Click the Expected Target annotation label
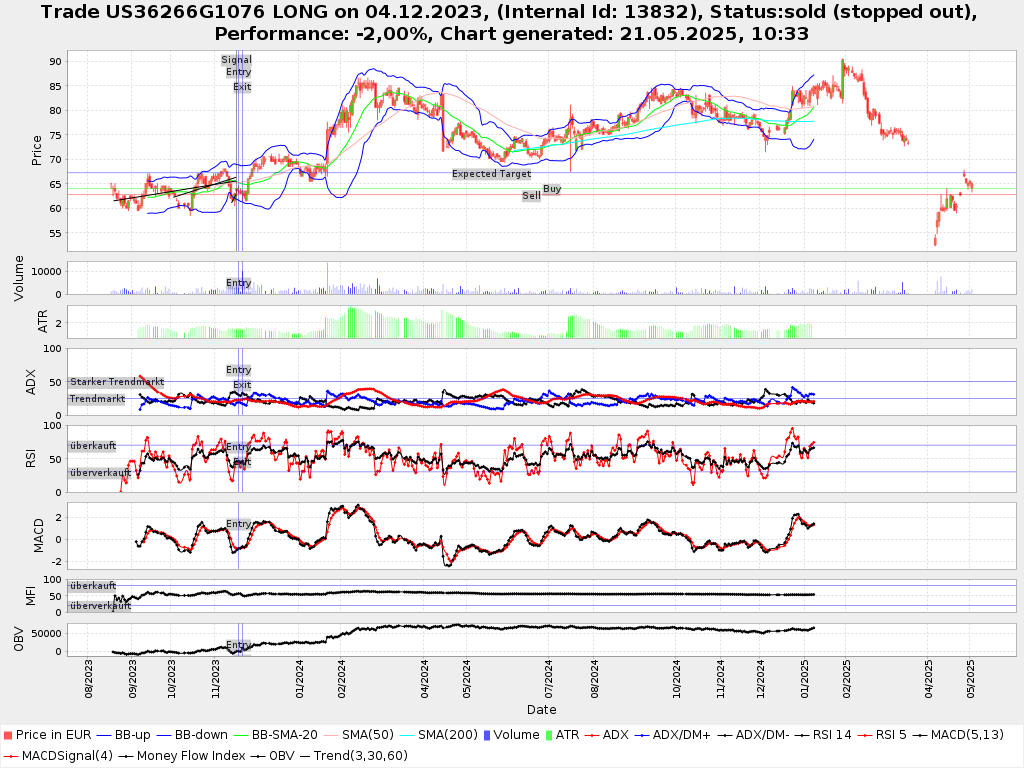 (491, 174)
